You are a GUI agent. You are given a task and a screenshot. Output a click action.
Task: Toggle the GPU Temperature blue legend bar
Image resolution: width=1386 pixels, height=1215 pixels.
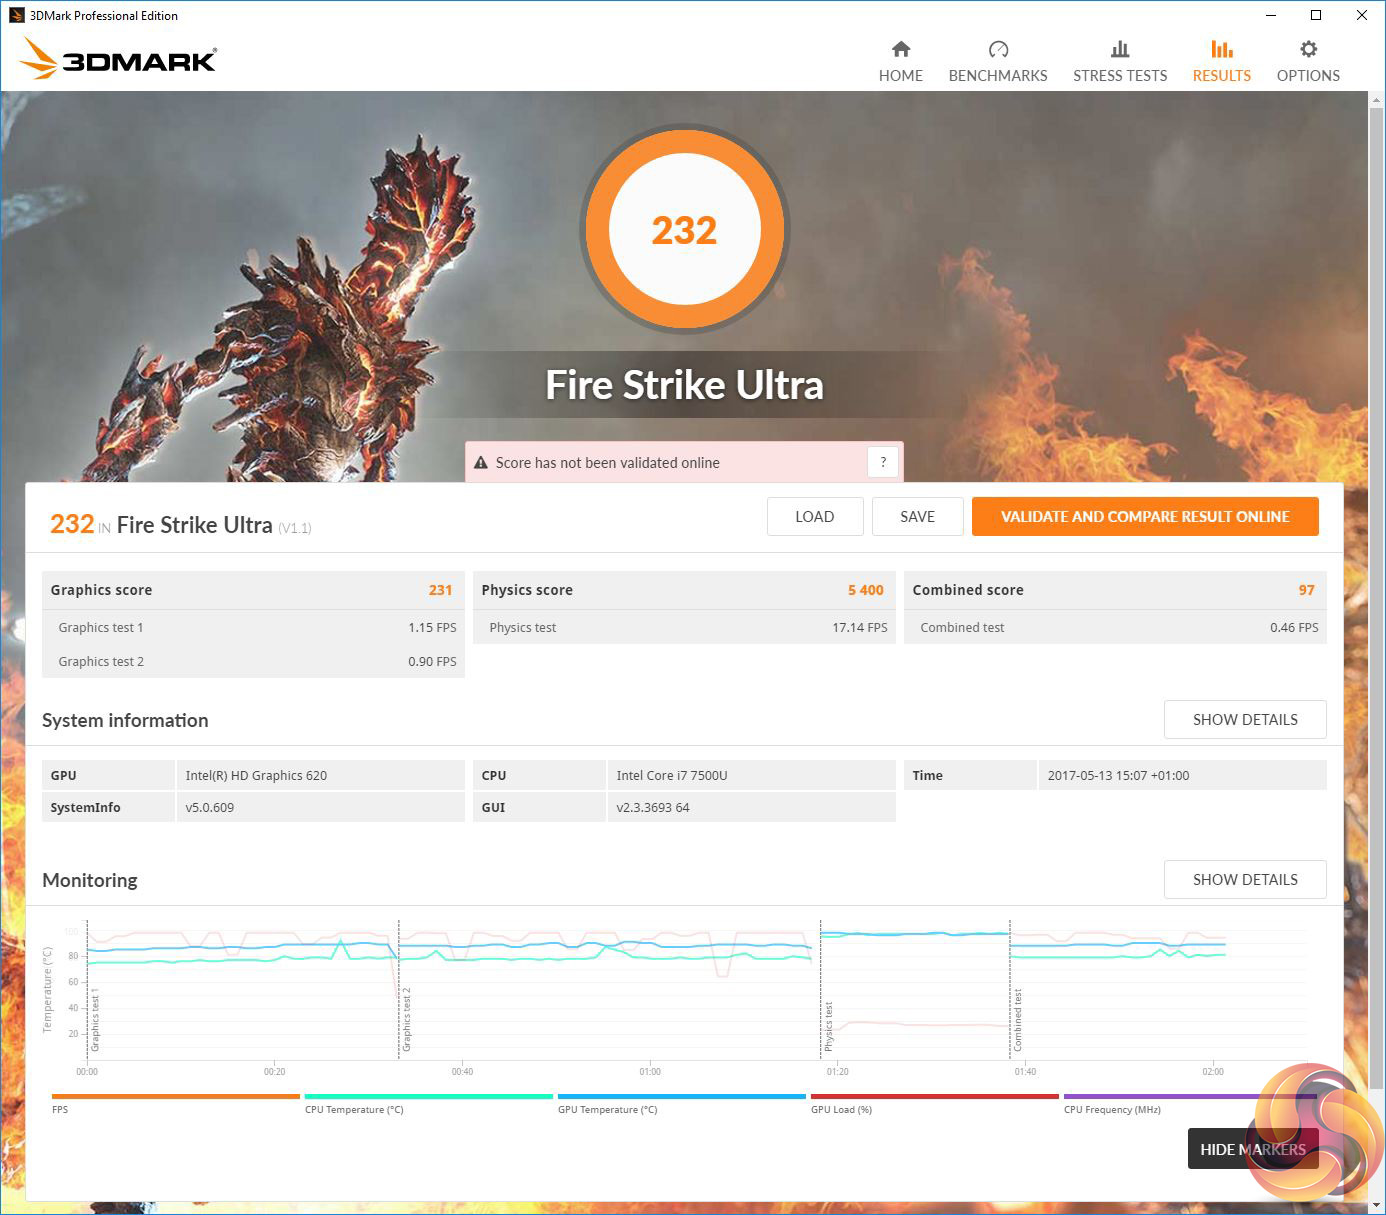click(681, 1096)
